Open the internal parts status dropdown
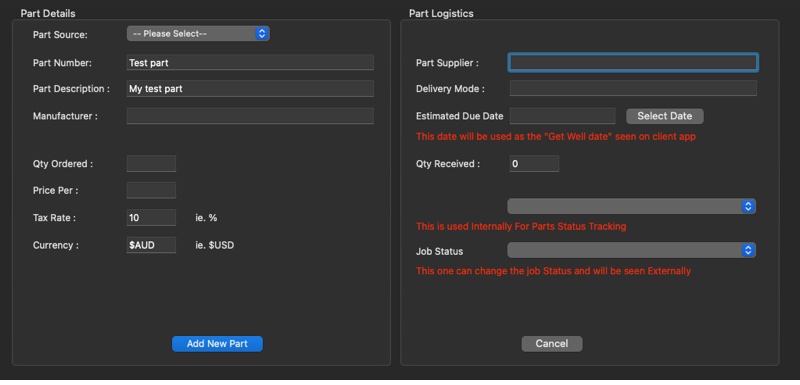This screenshot has width=800, height=385. point(632,206)
